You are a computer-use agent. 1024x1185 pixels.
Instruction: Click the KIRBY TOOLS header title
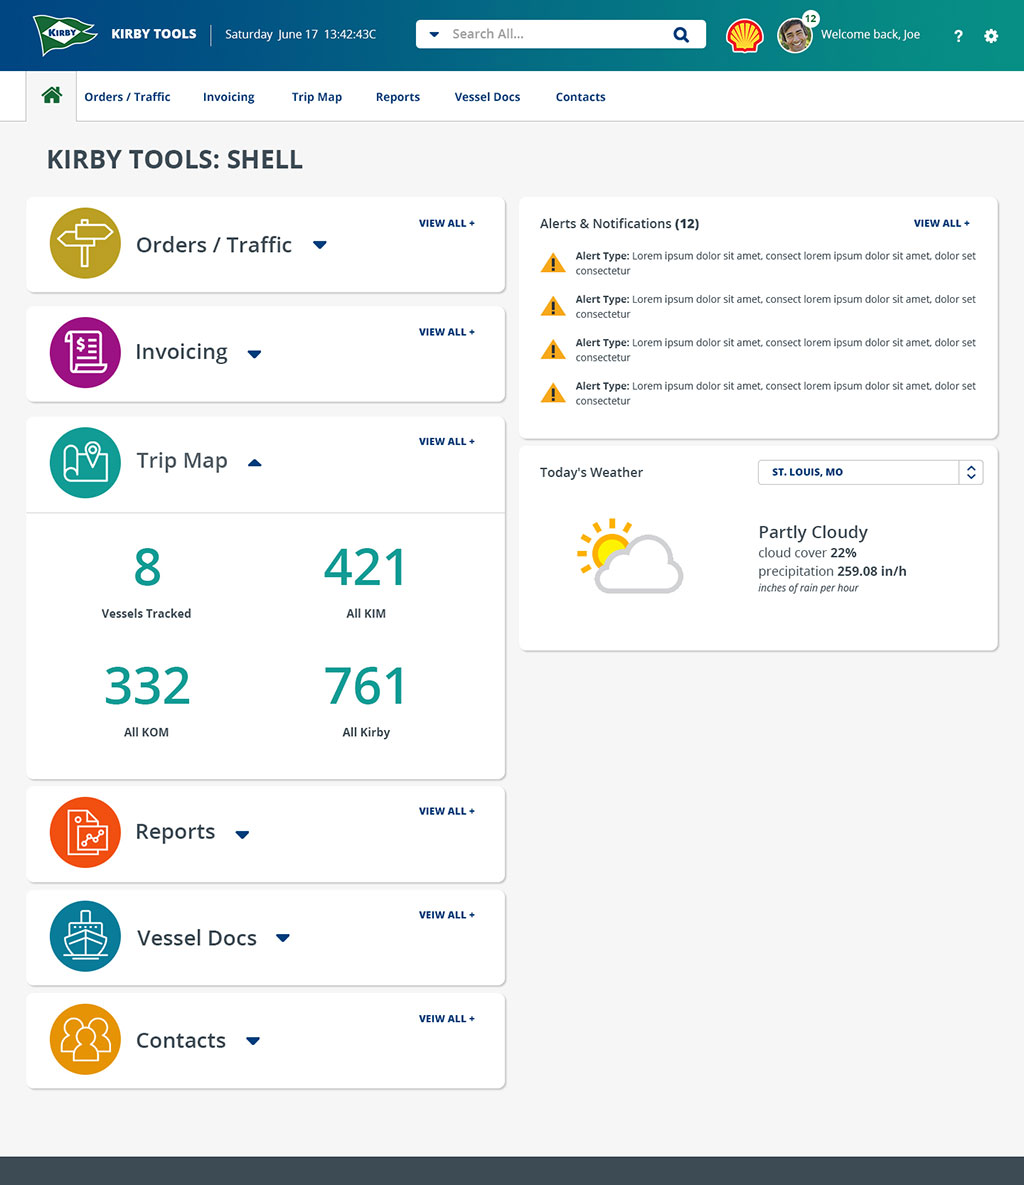click(153, 34)
